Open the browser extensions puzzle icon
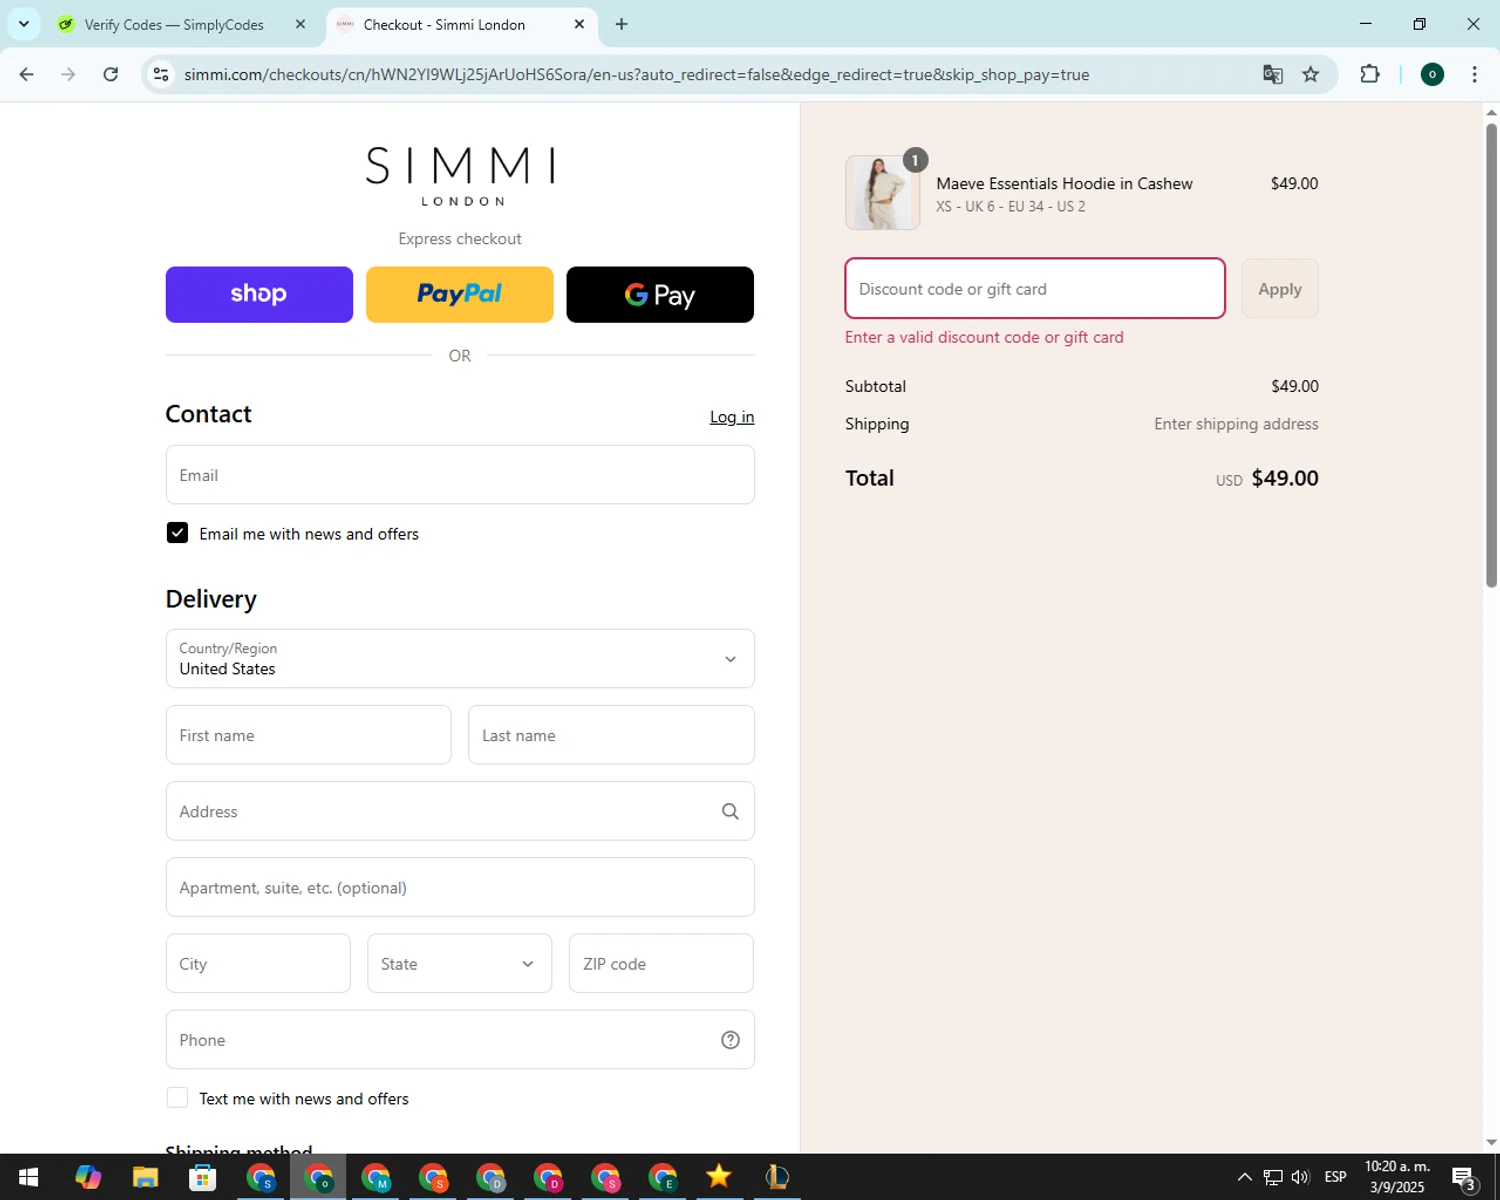 1370,74
